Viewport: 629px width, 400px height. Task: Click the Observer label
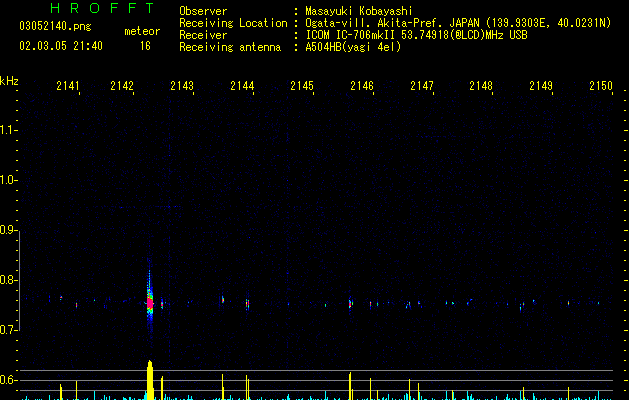(x=203, y=11)
